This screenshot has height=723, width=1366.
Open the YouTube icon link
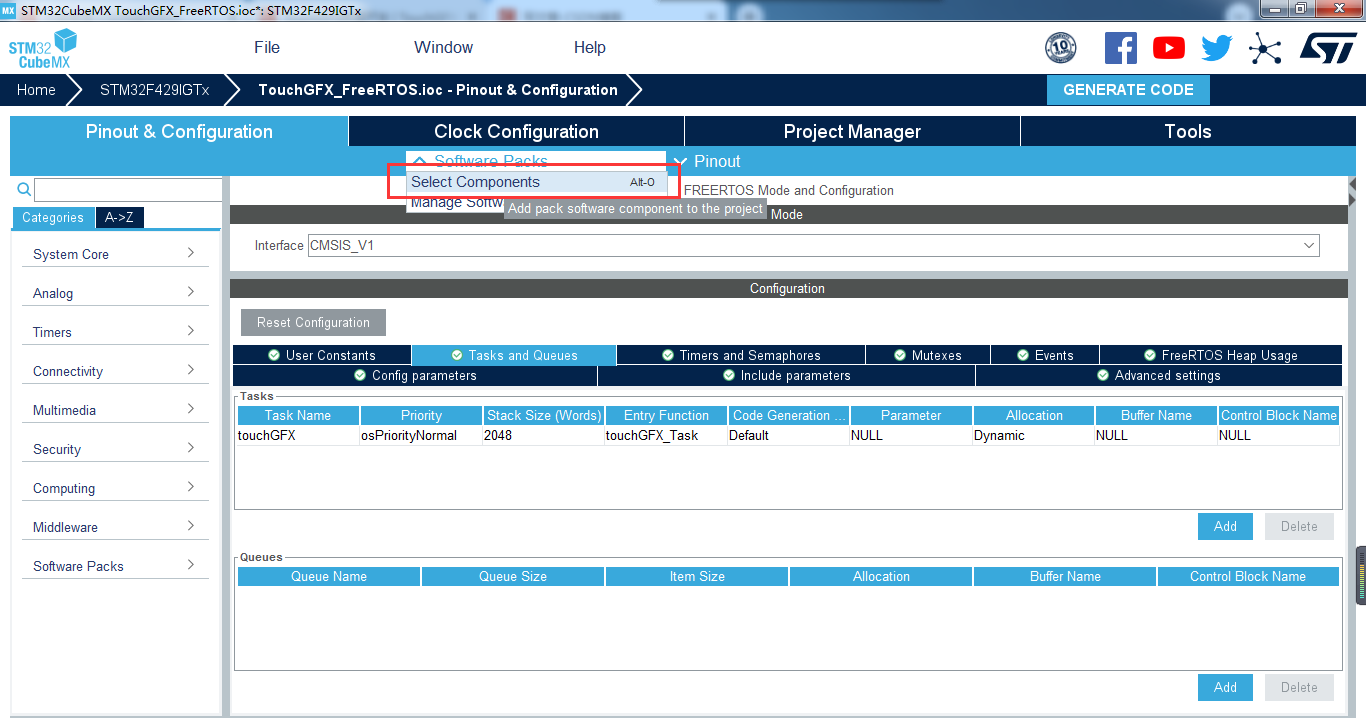1168,48
